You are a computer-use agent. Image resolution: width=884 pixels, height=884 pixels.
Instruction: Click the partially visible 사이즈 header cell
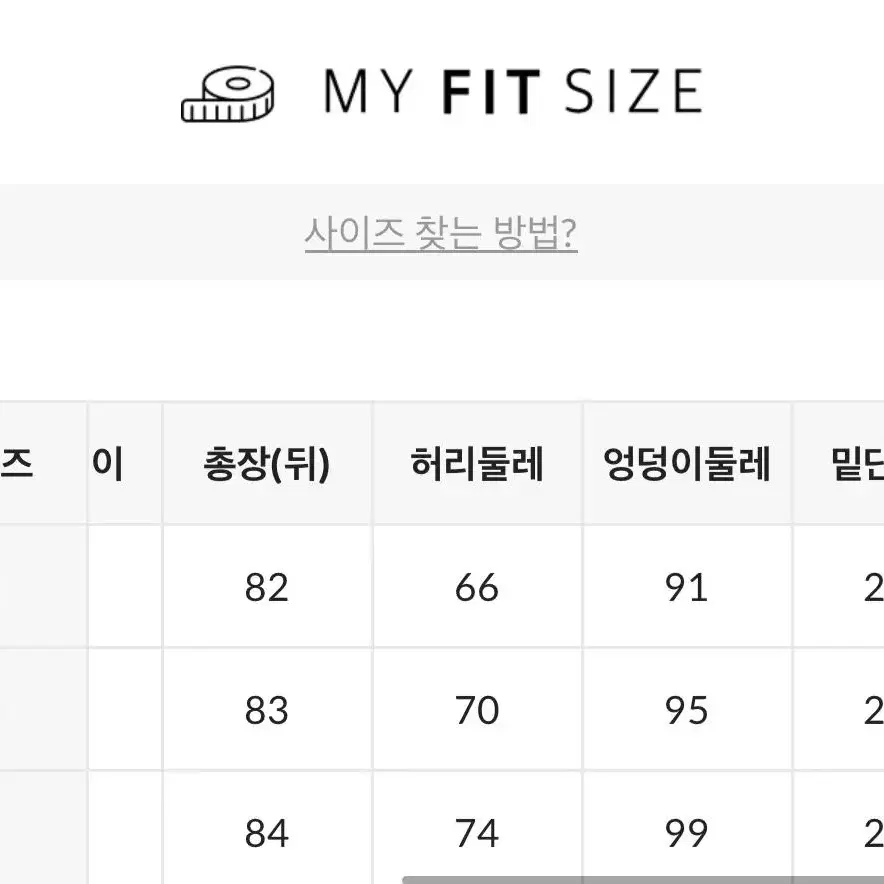[x=43, y=463]
